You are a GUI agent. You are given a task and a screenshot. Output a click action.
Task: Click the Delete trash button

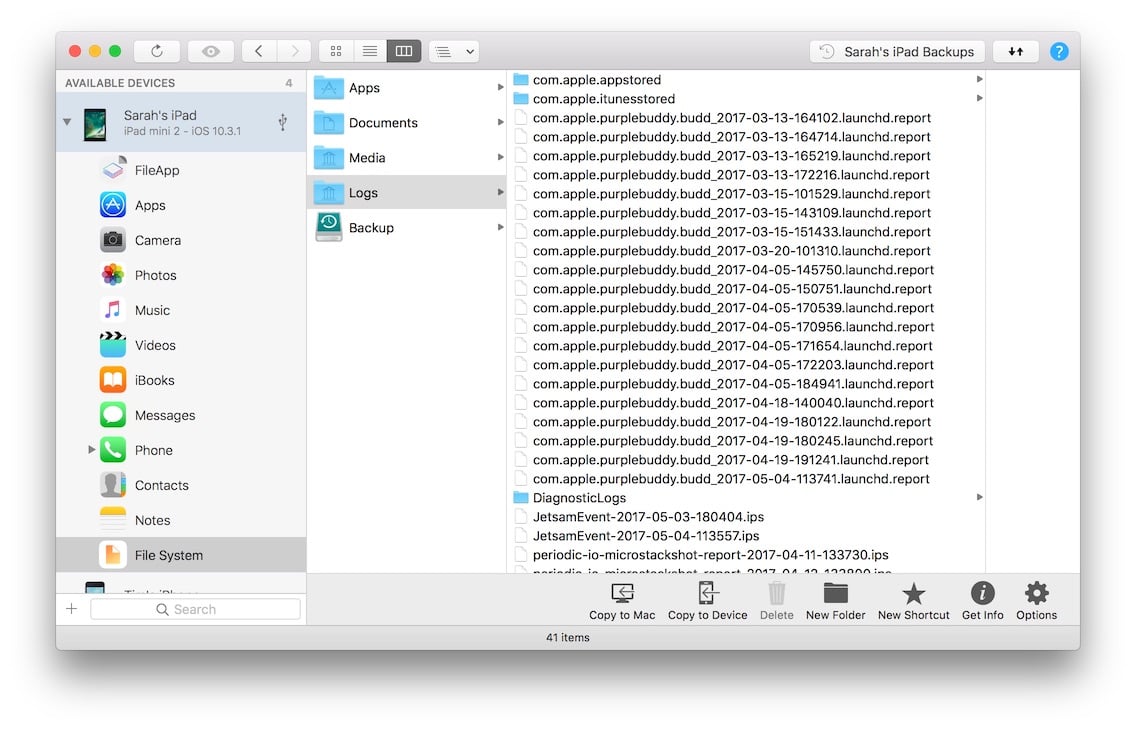[x=776, y=601]
